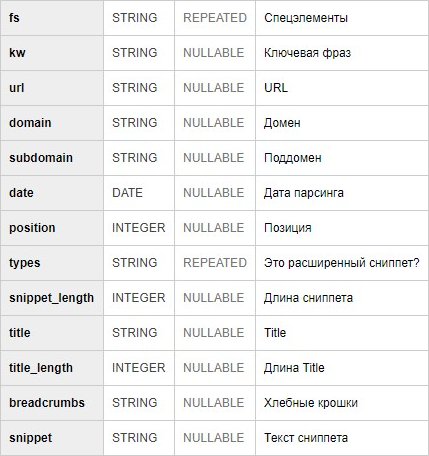Click the breadcrumbs field name
The image size is (429, 456).
pos(47,403)
